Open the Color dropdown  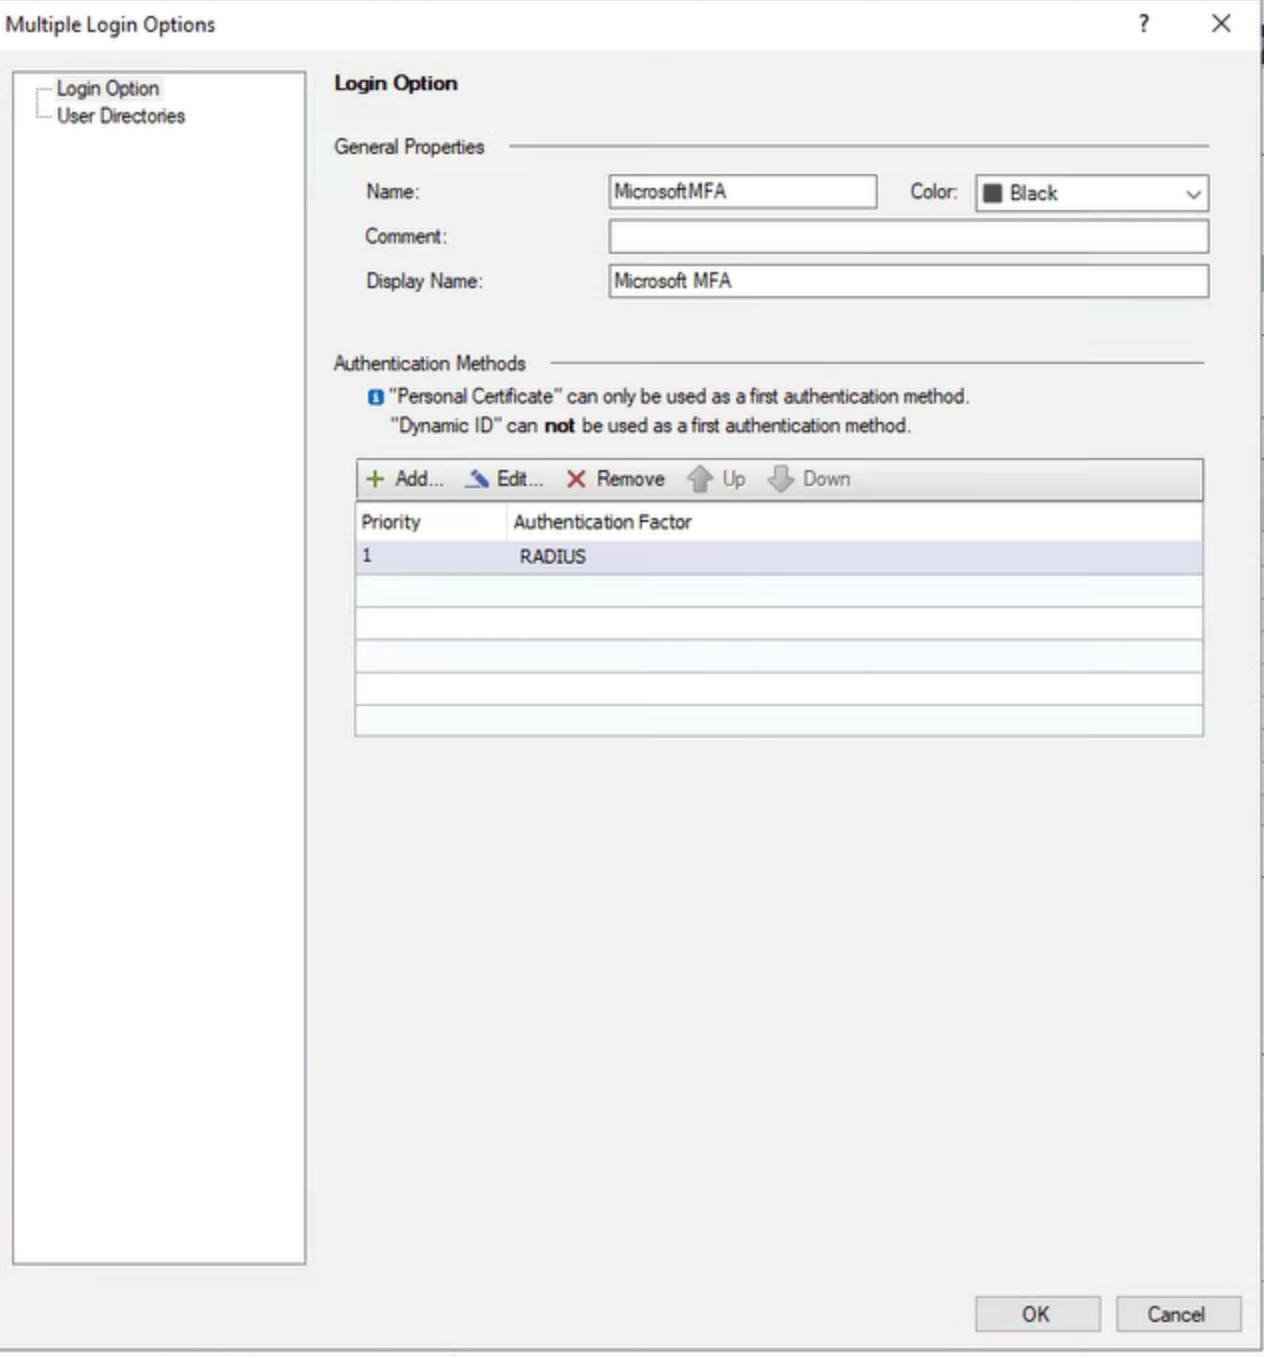pos(1193,193)
